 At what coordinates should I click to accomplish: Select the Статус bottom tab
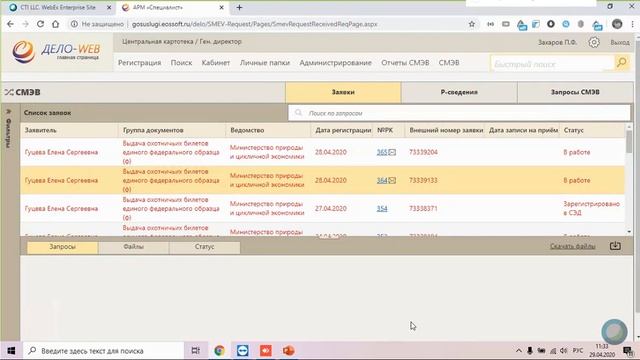pyautogui.click(x=204, y=247)
